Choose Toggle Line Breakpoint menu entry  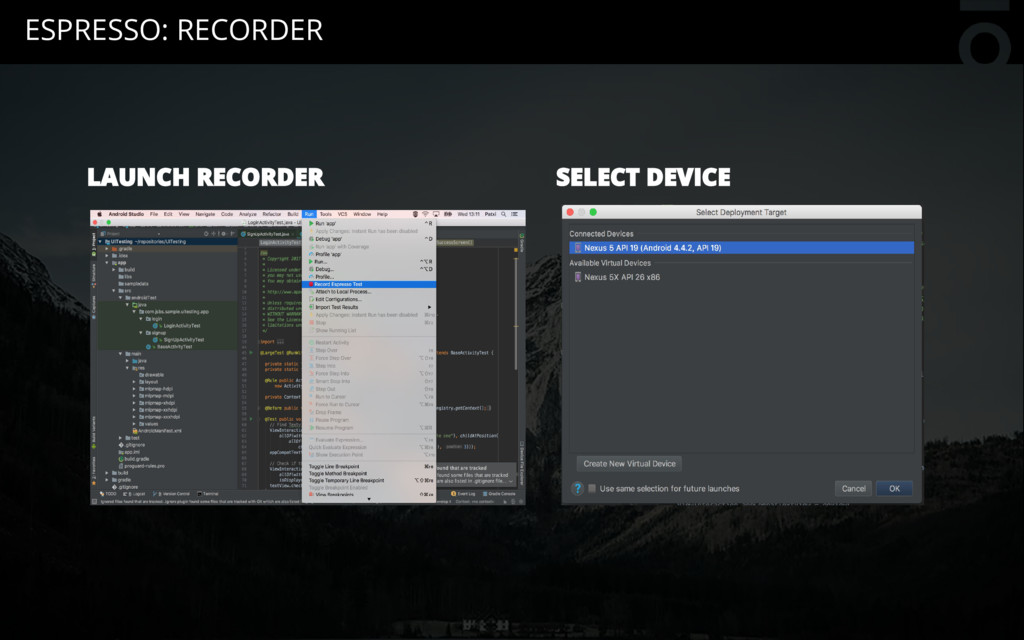coord(371,467)
